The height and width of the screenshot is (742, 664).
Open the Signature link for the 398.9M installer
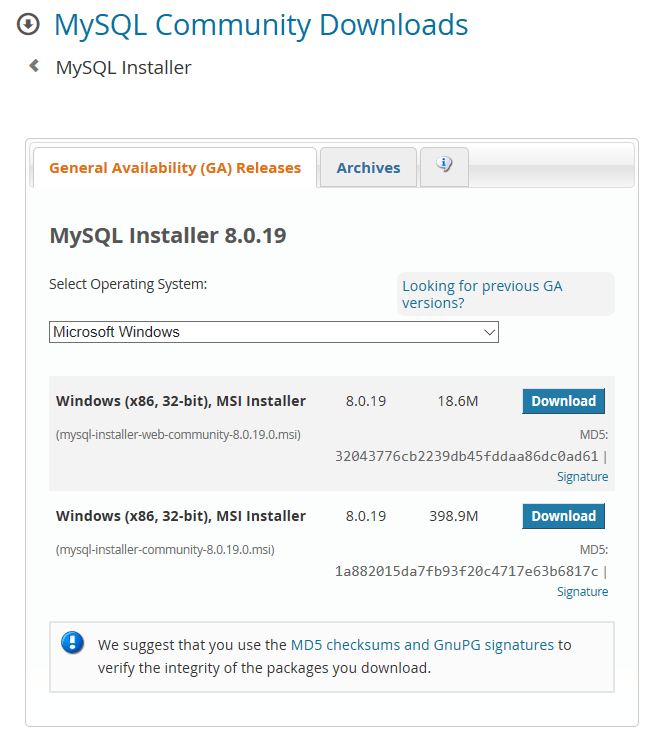(x=582, y=592)
